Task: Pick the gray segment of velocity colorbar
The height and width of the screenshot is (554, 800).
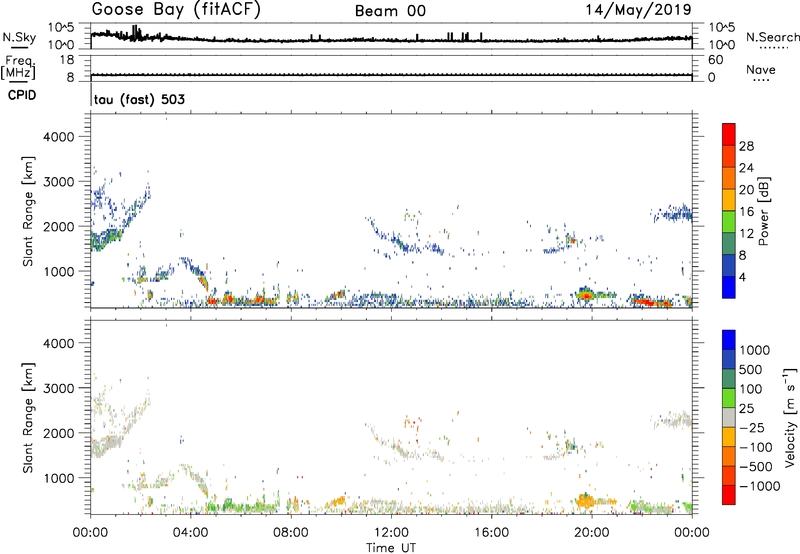Action: 729,418
